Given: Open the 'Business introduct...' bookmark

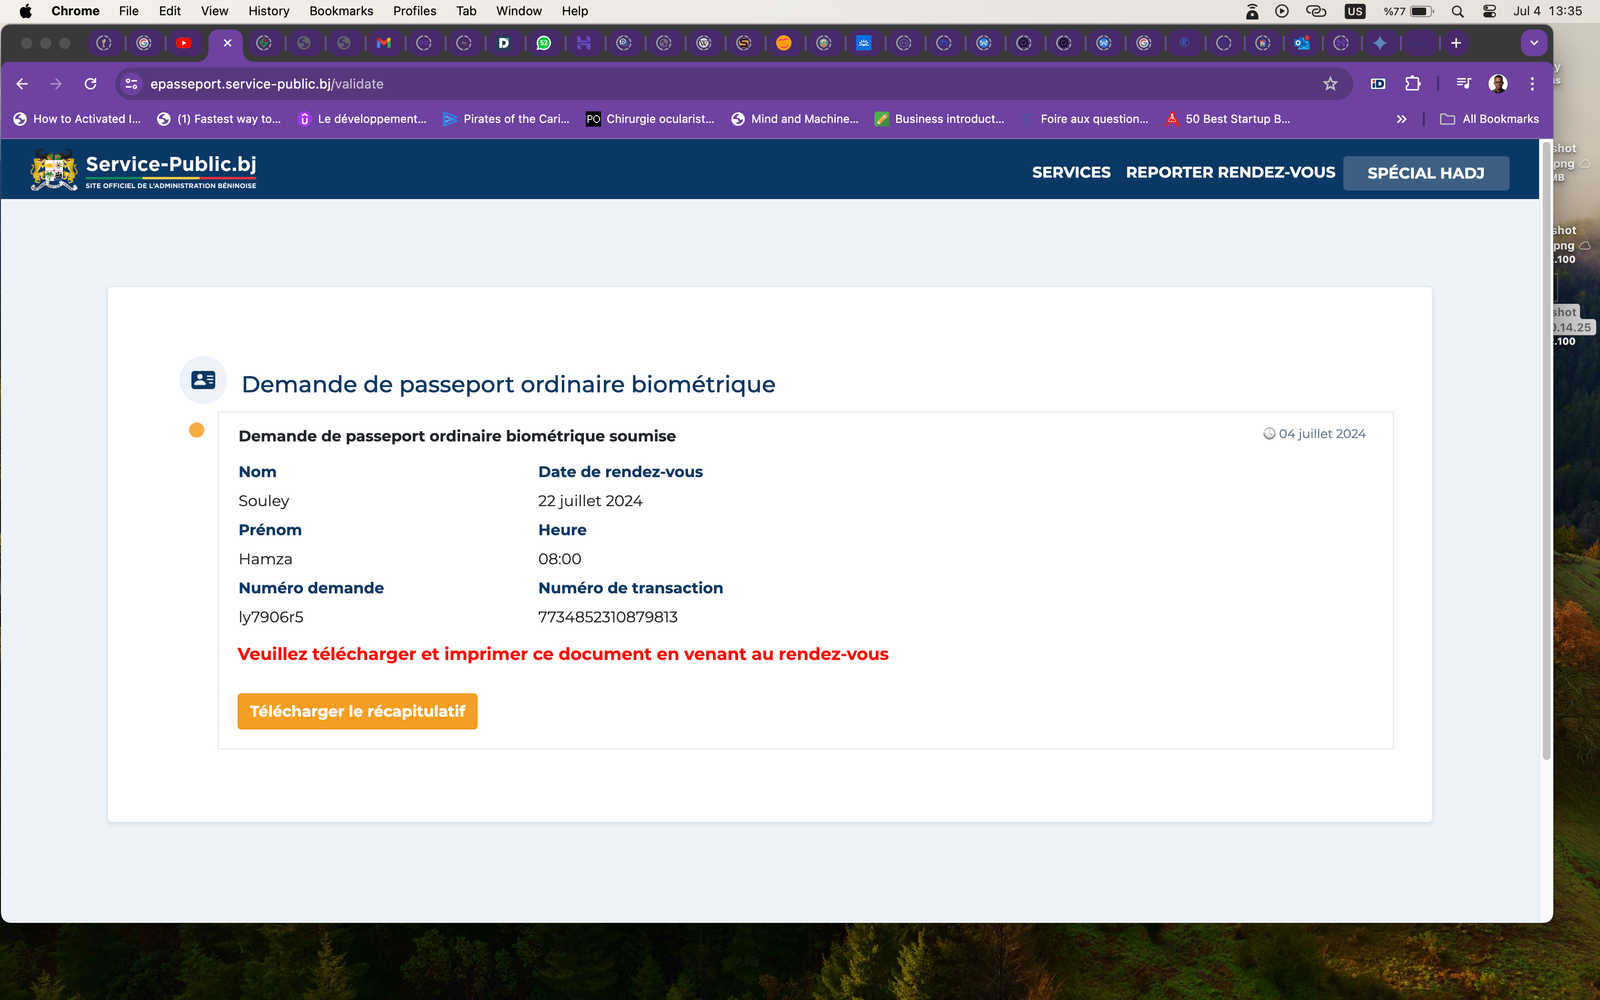Looking at the screenshot, I should click(x=939, y=119).
